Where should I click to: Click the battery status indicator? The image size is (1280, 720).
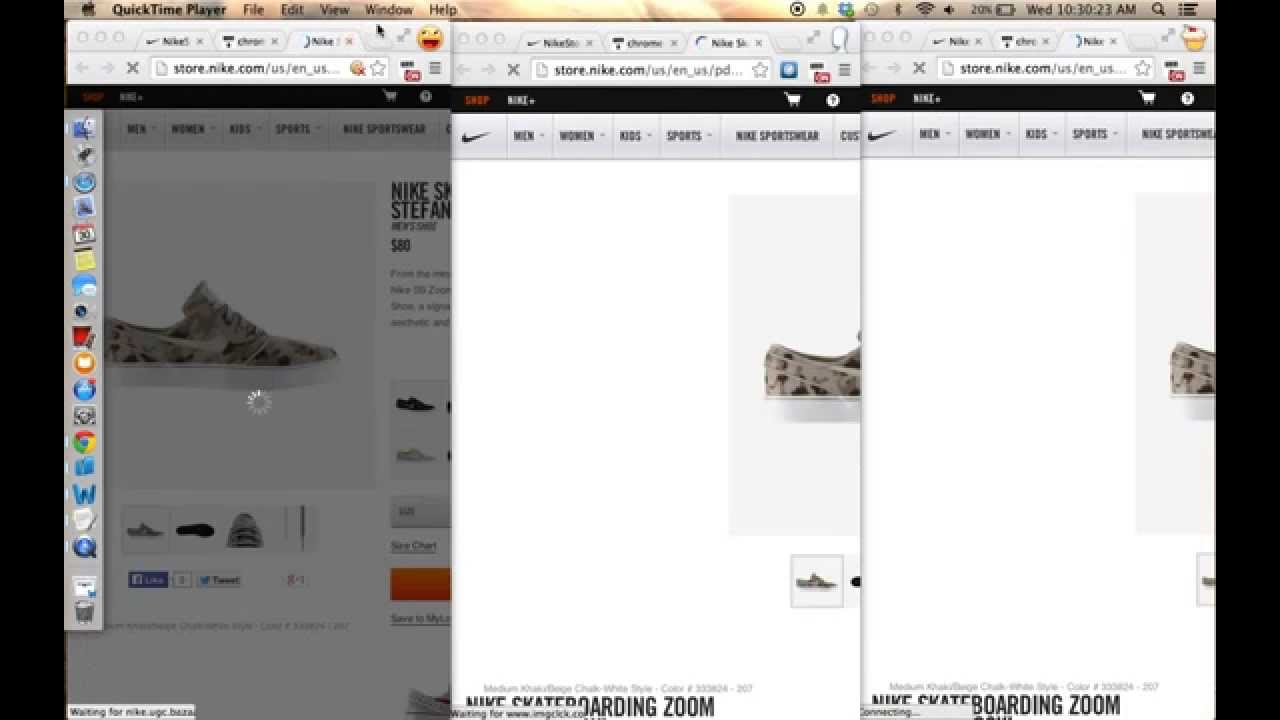coord(992,9)
